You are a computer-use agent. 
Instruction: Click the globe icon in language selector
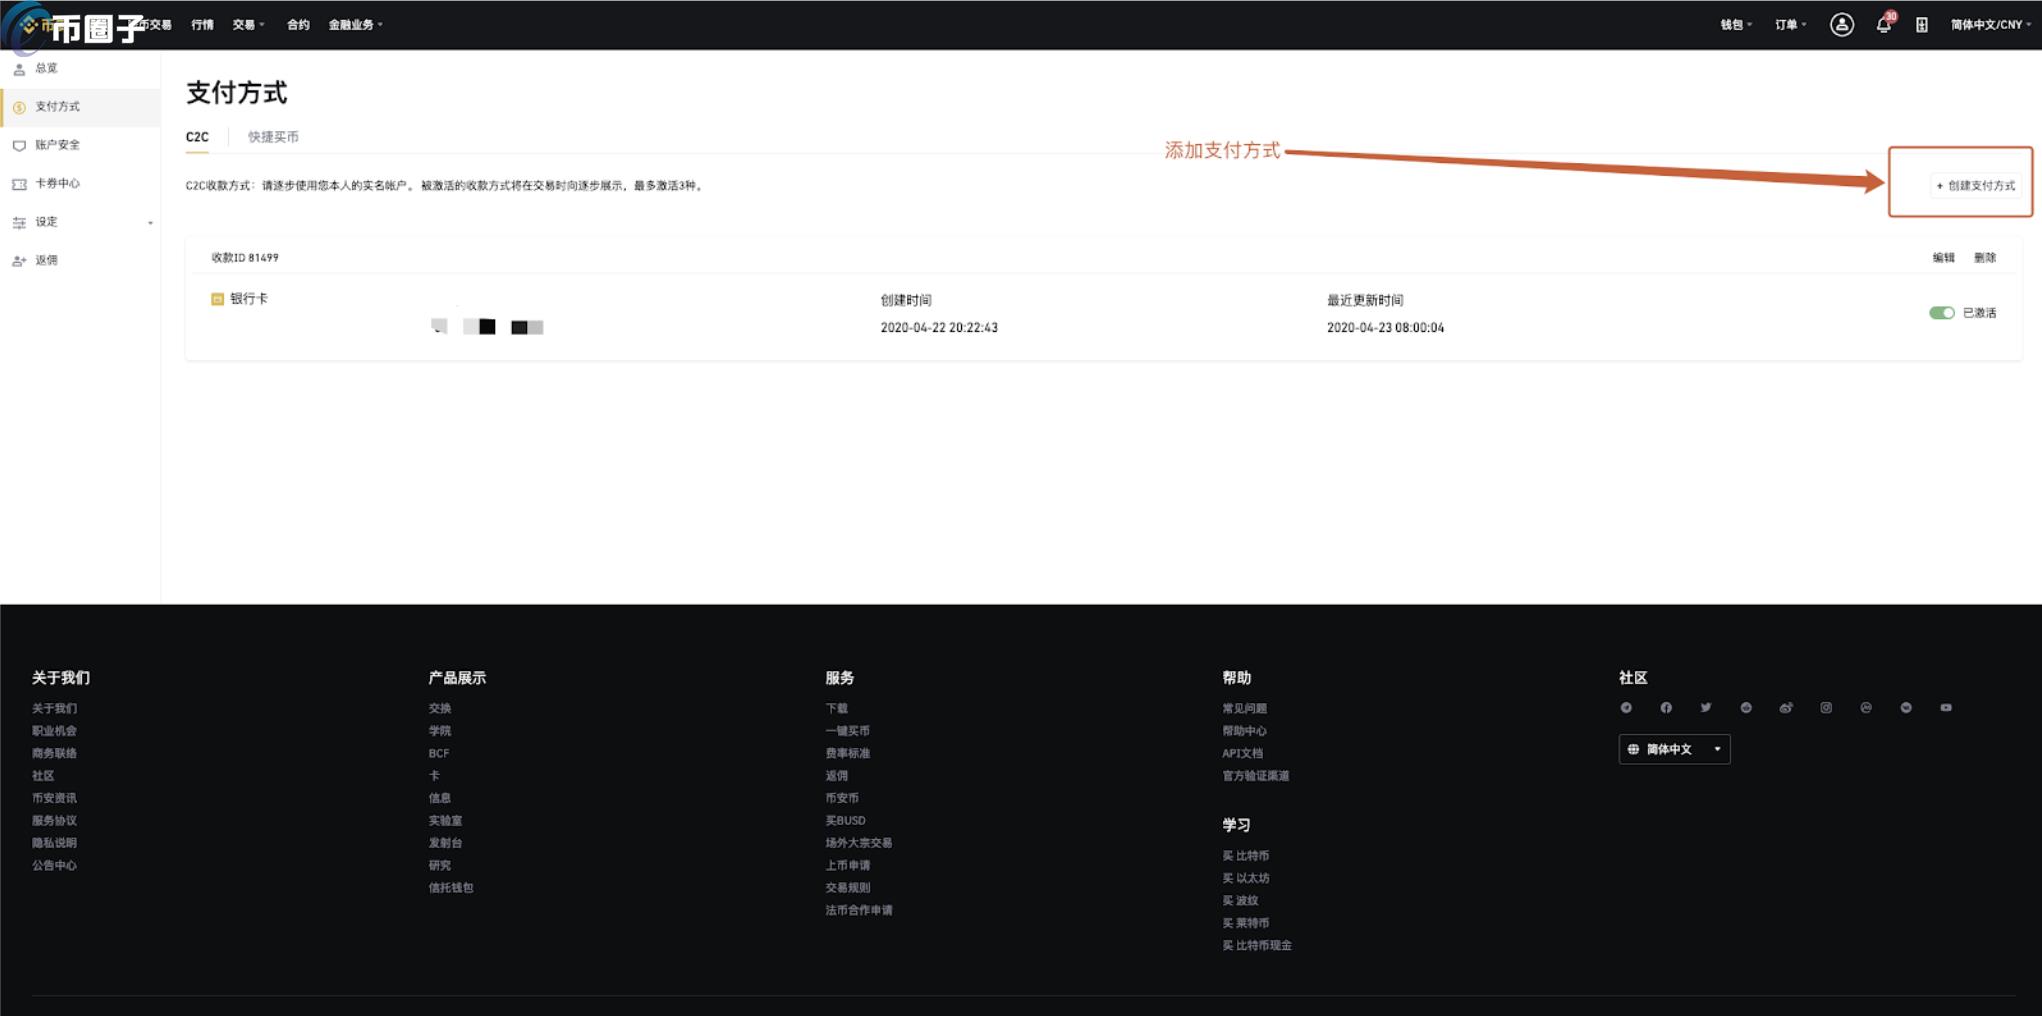[1633, 749]
